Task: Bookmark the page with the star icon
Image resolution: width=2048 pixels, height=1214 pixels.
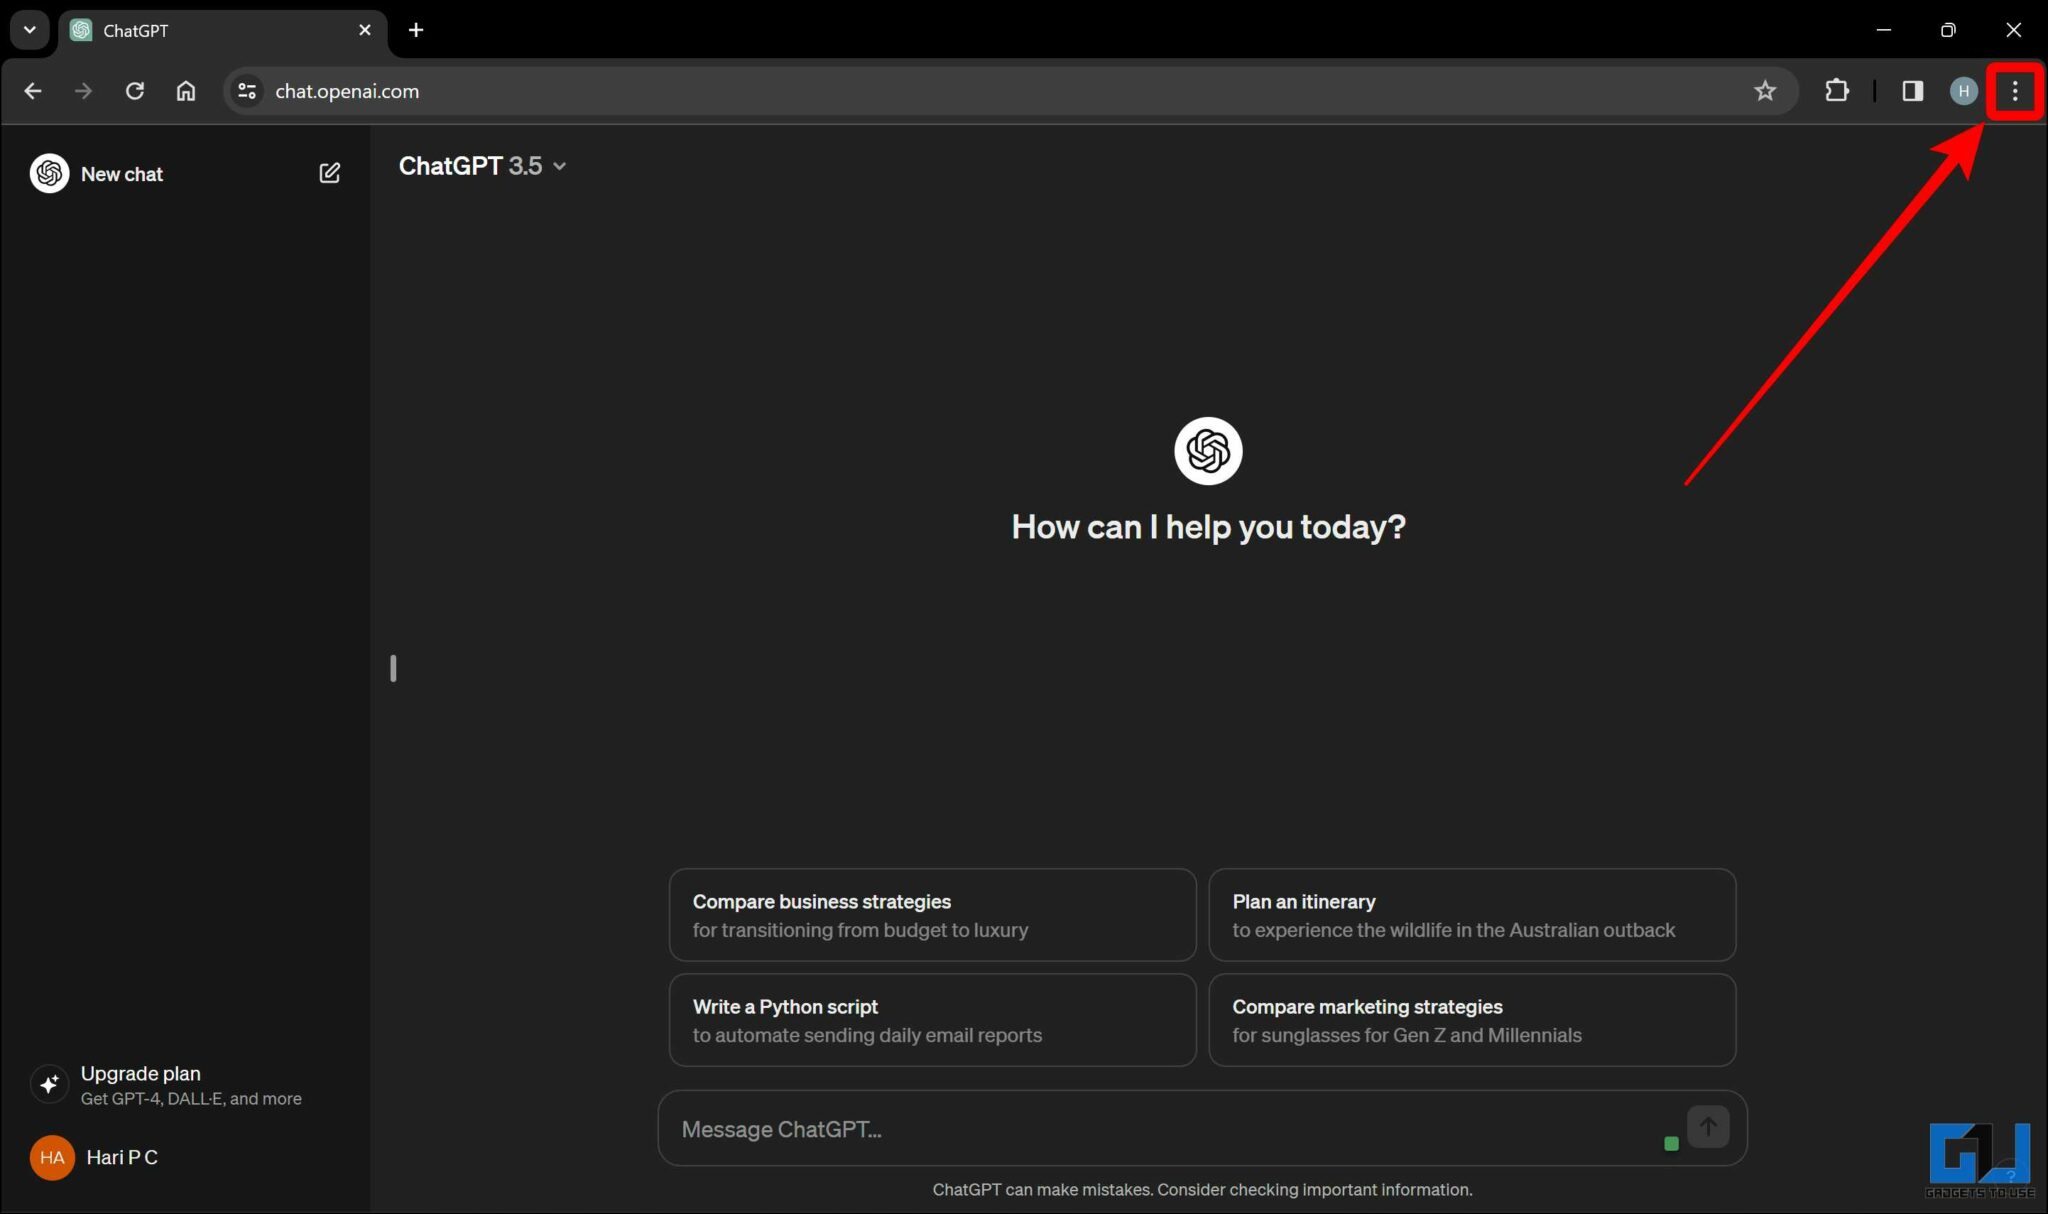Action: pyautogui.click(x=1766, y=90)
